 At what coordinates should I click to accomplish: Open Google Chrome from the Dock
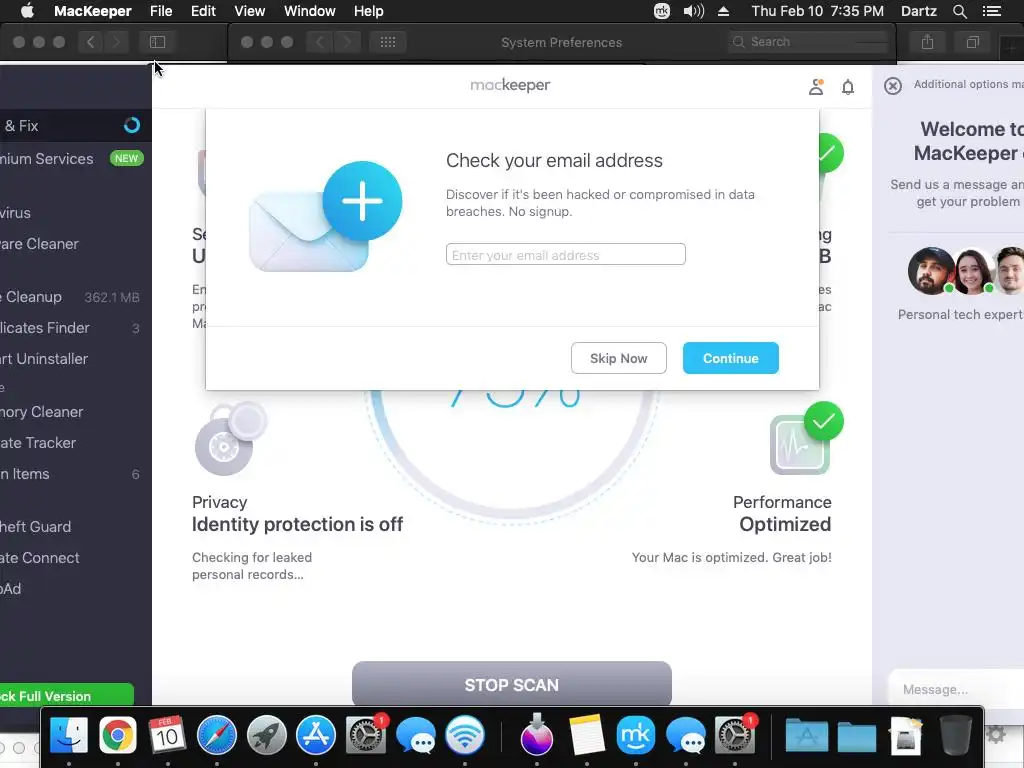(118, 735)
